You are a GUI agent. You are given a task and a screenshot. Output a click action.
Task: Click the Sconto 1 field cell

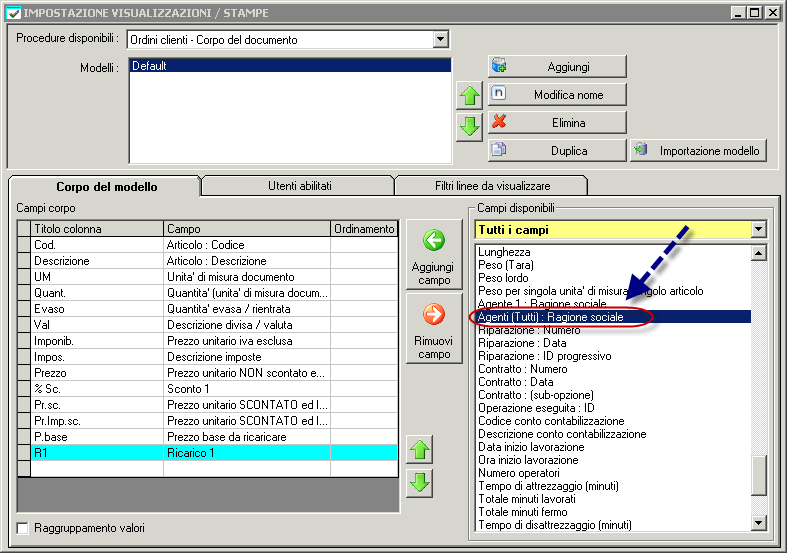246,389
